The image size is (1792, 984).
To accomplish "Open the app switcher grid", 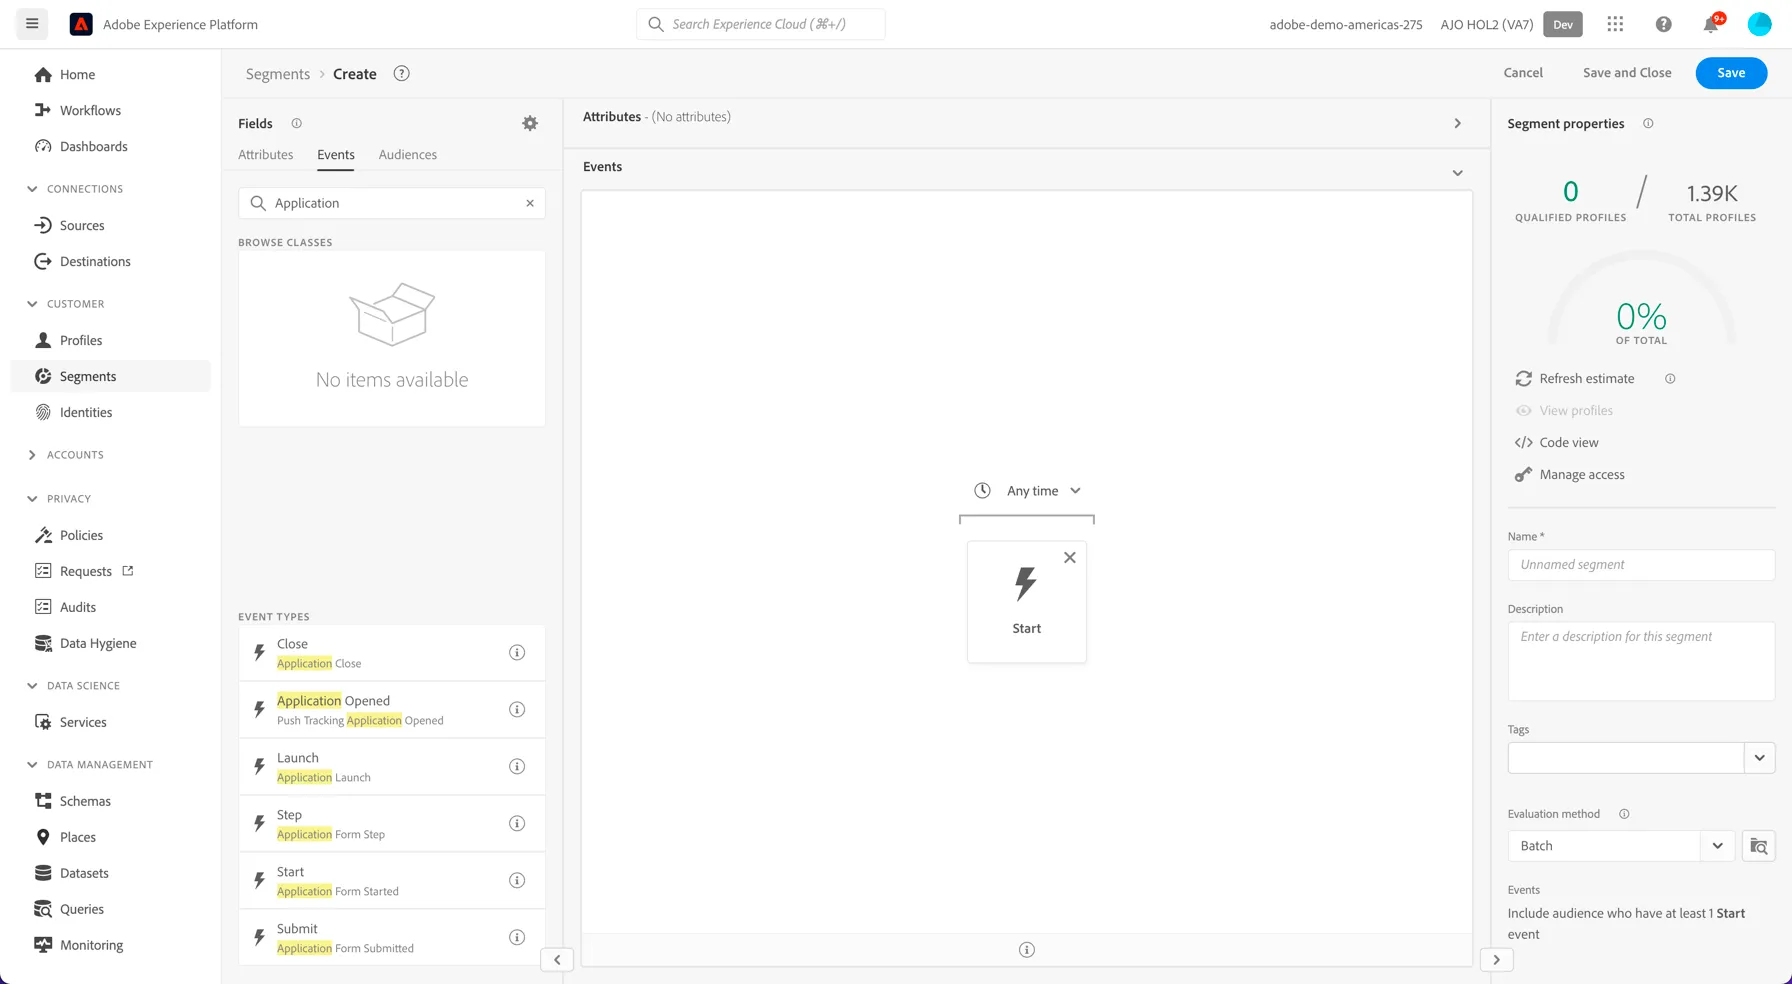I will pyautogui.click(x=1615, y=24).
